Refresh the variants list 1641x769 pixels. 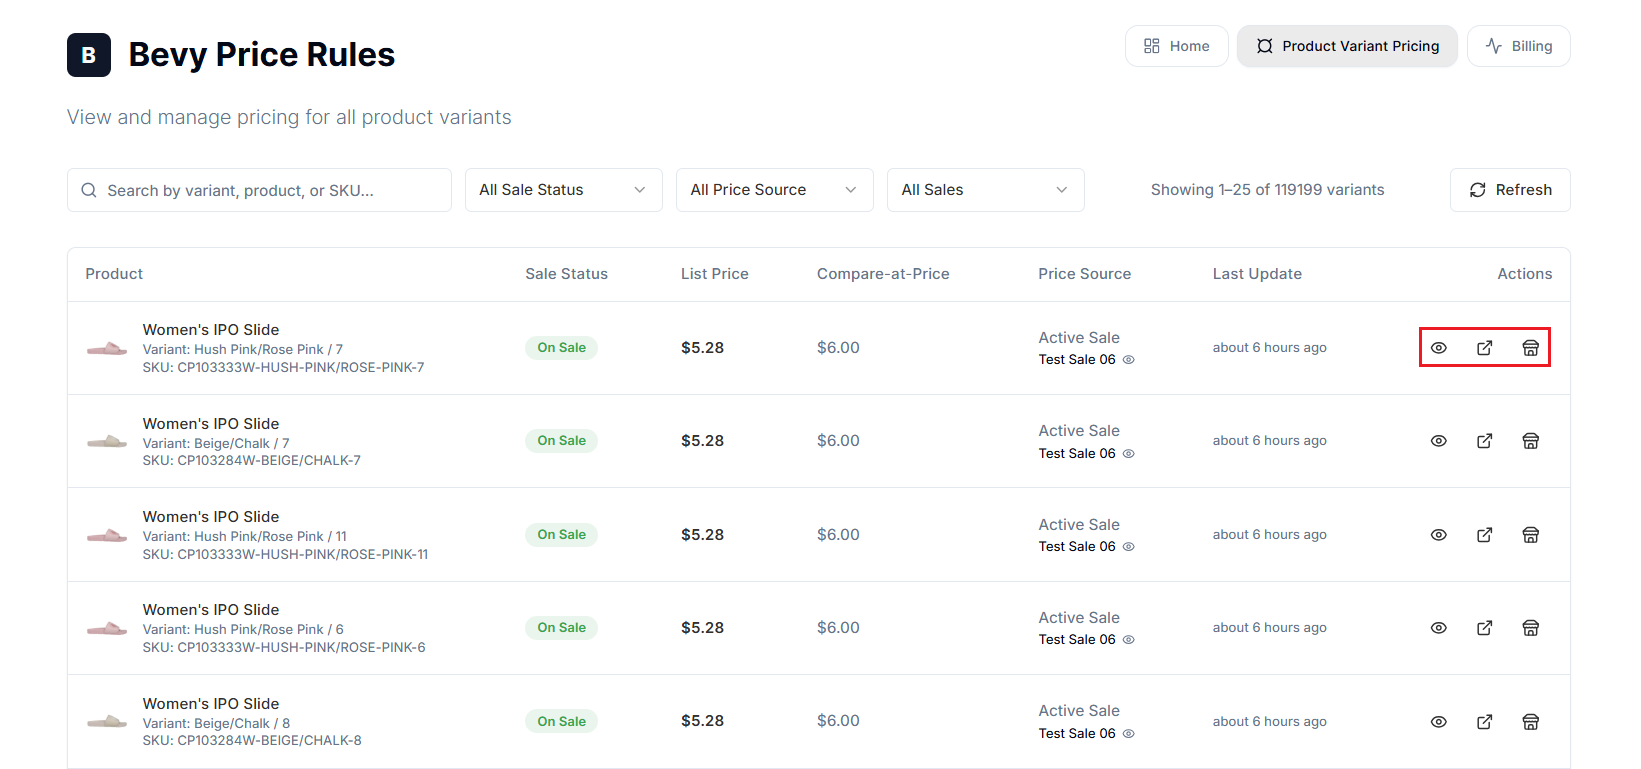[x=1510, y=190]
